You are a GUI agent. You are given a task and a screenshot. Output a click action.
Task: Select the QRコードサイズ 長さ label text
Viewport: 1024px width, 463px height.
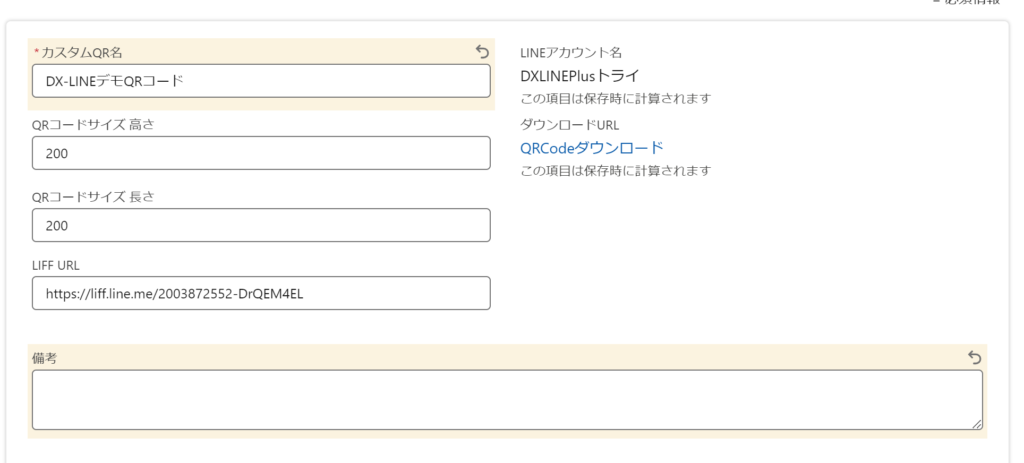93,196
